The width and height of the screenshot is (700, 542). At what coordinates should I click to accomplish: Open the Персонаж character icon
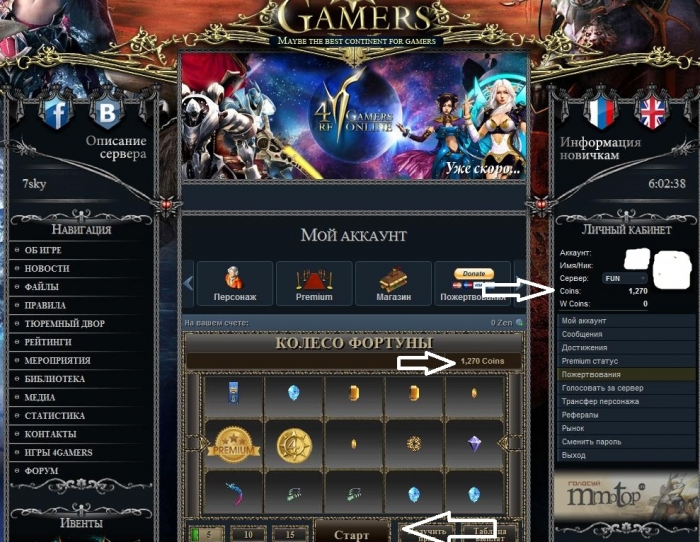tap(234, 284)
